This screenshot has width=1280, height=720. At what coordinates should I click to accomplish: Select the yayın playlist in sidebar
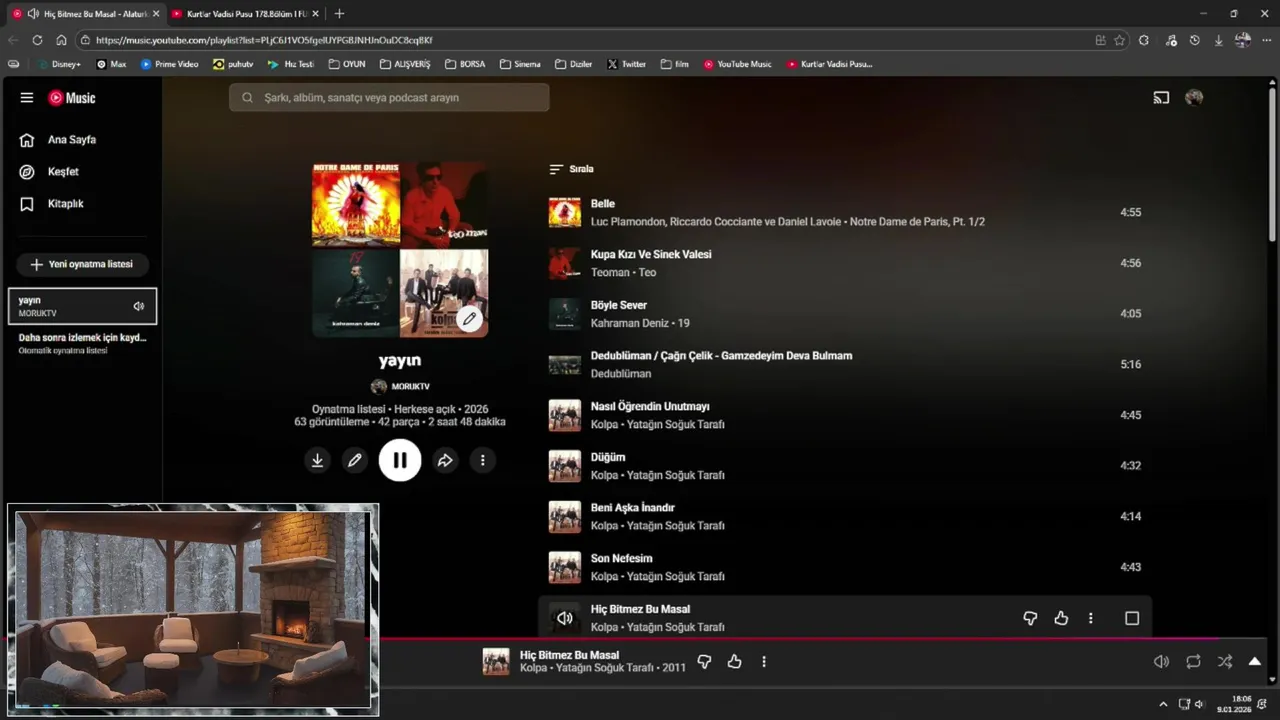click(82, 306)
